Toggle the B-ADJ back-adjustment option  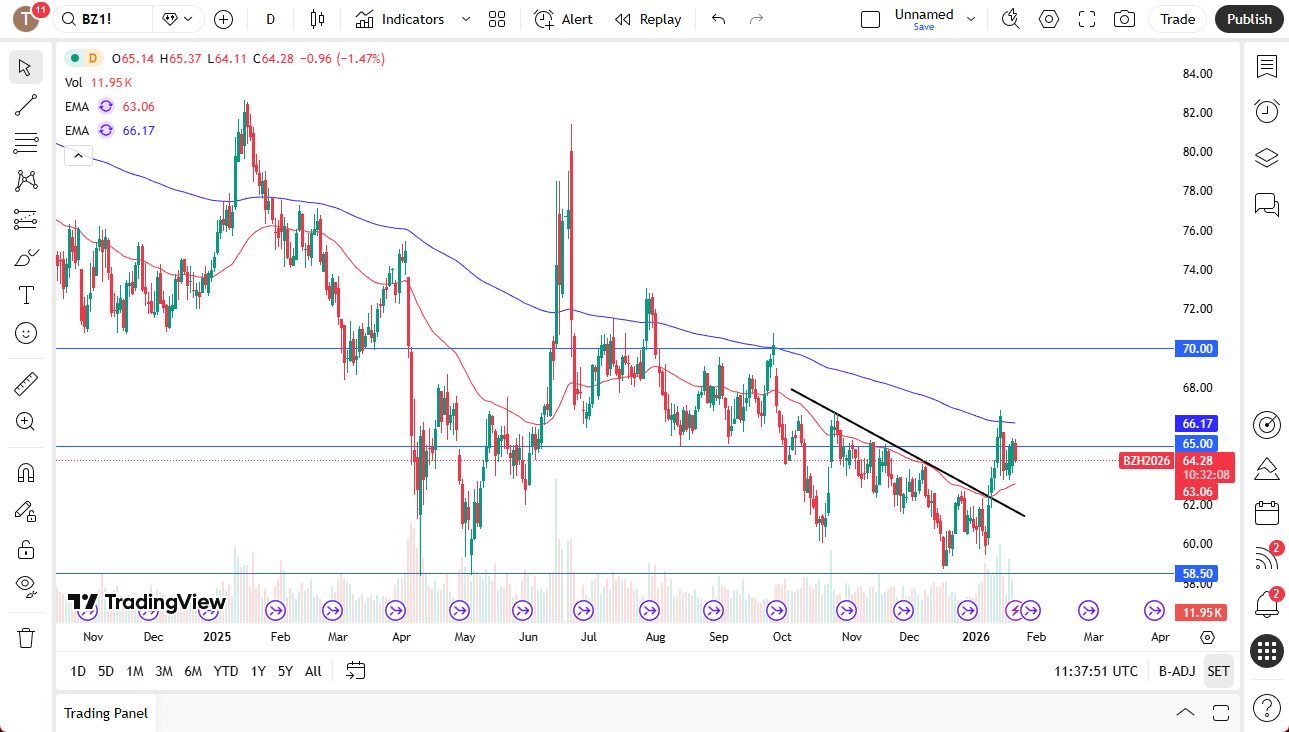(1175, 671)
